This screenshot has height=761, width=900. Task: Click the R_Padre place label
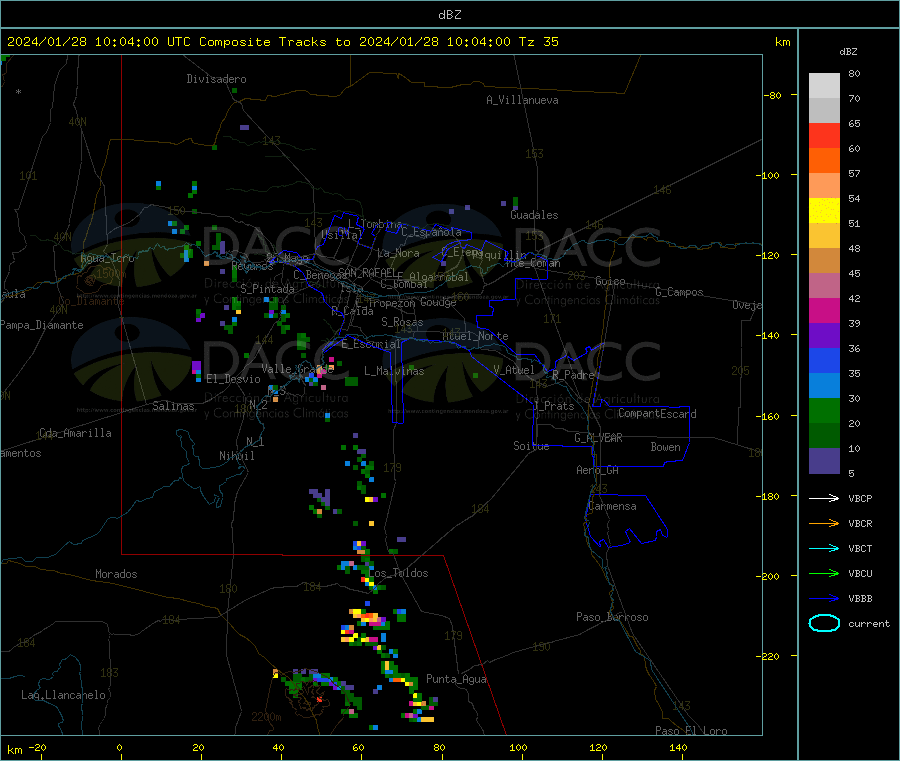pos(573,375)
